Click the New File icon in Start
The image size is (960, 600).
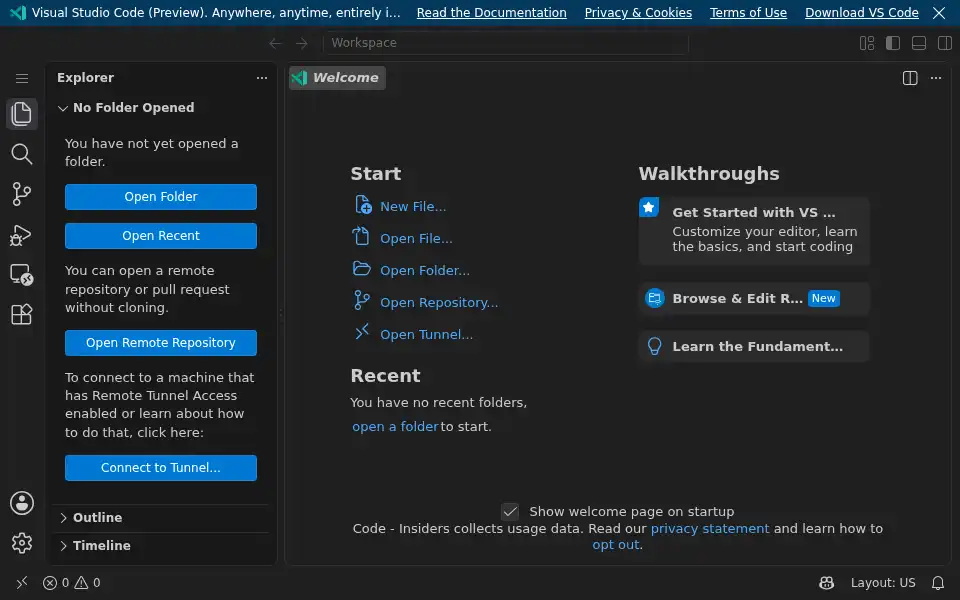pyautogui.click(x=362, y=204)
